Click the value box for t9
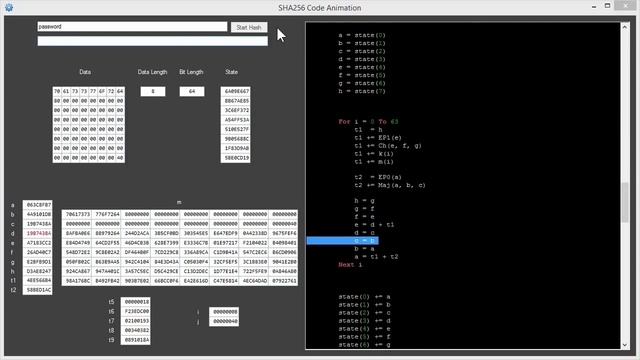This screenshot has height=360, width=640. [x=136, y=340]
